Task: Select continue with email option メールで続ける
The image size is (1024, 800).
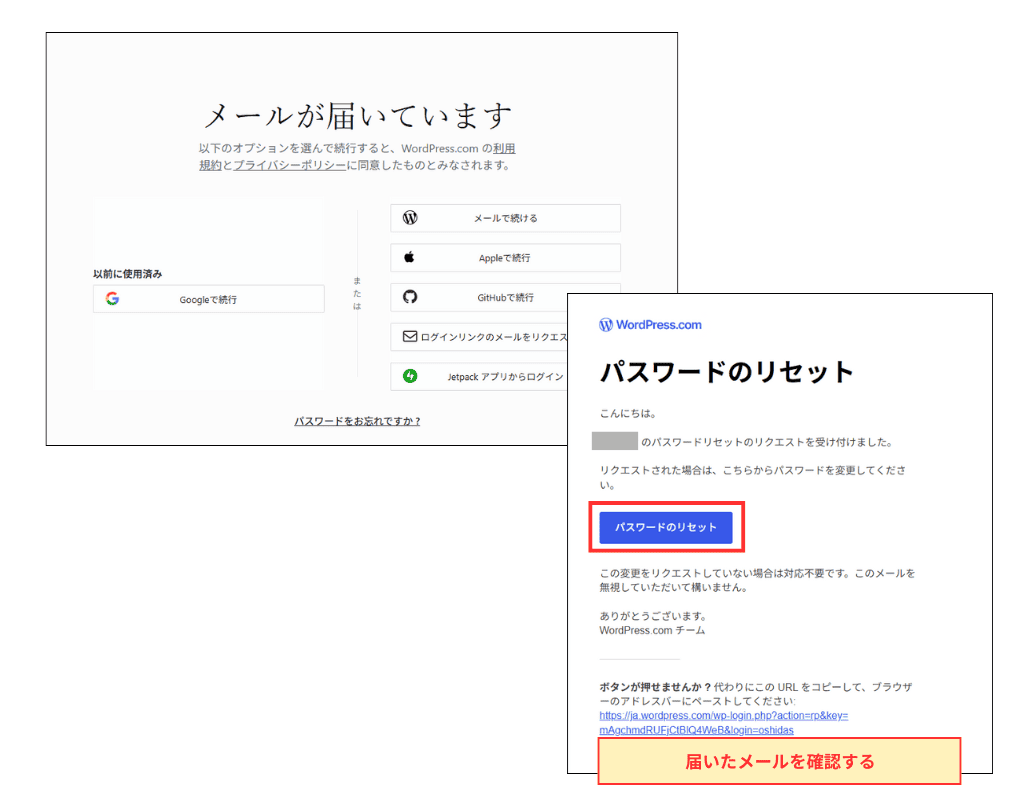Action: [505, 218]
